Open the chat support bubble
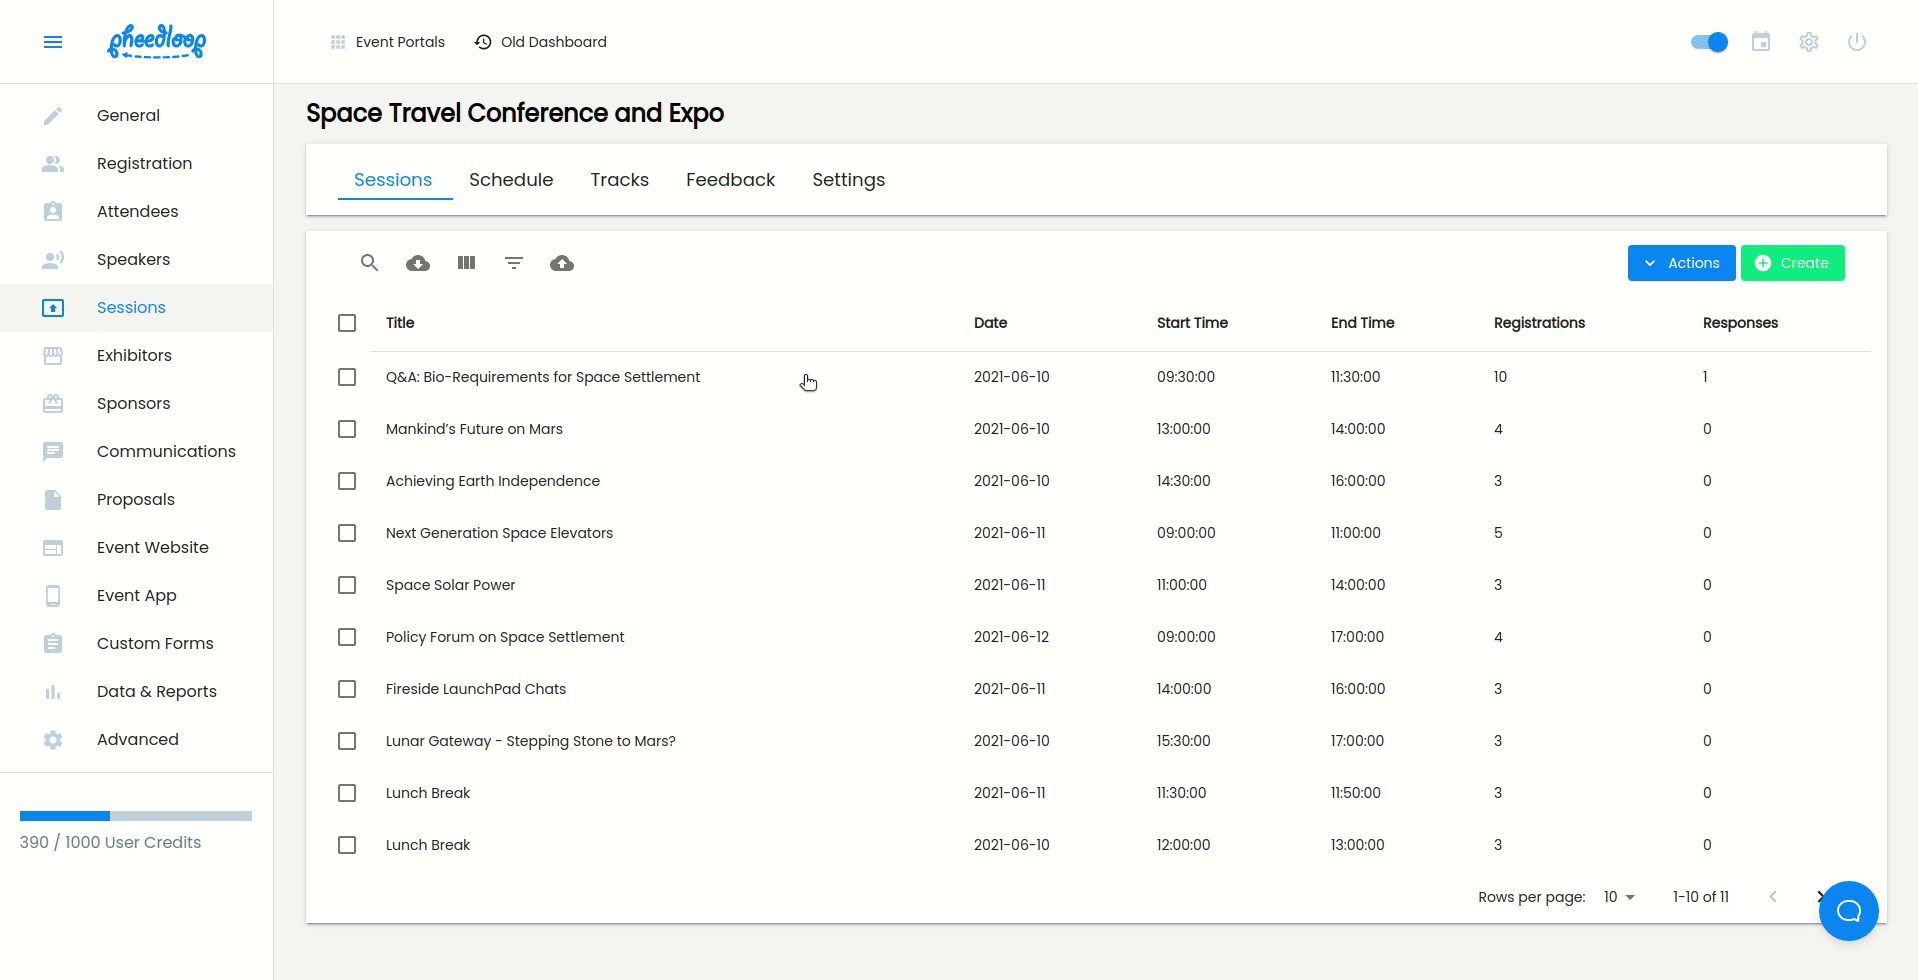 1848,911
